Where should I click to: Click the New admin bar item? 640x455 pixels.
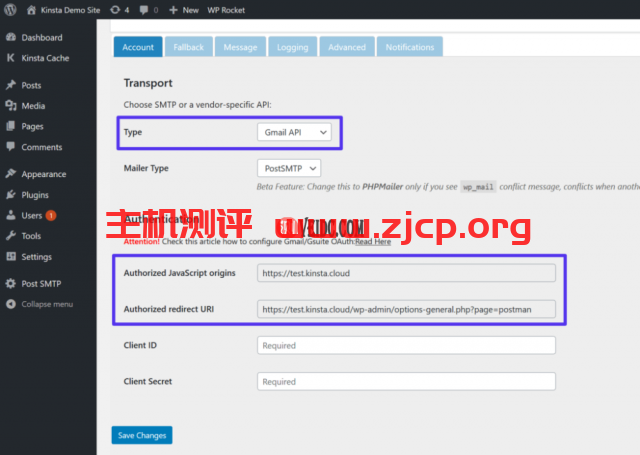click(x=191, y=10)
